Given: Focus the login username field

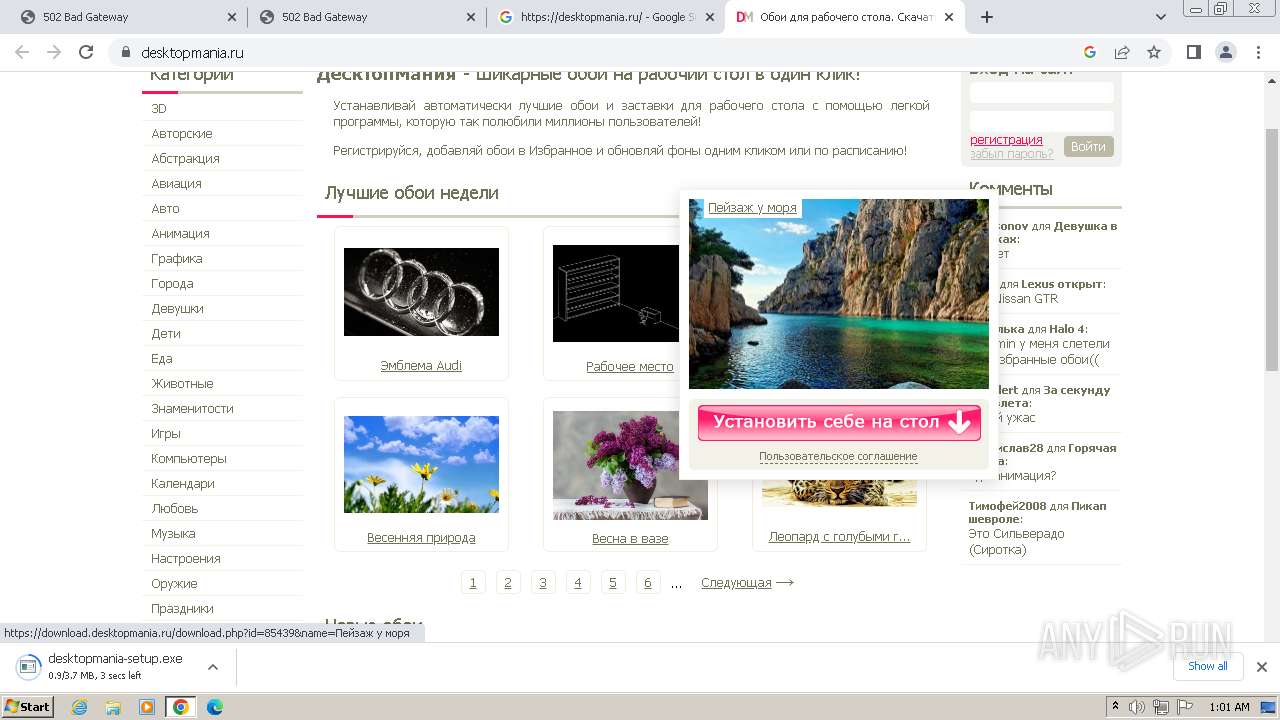Looking at the screenshot, I should click(x=1041, y=92).
